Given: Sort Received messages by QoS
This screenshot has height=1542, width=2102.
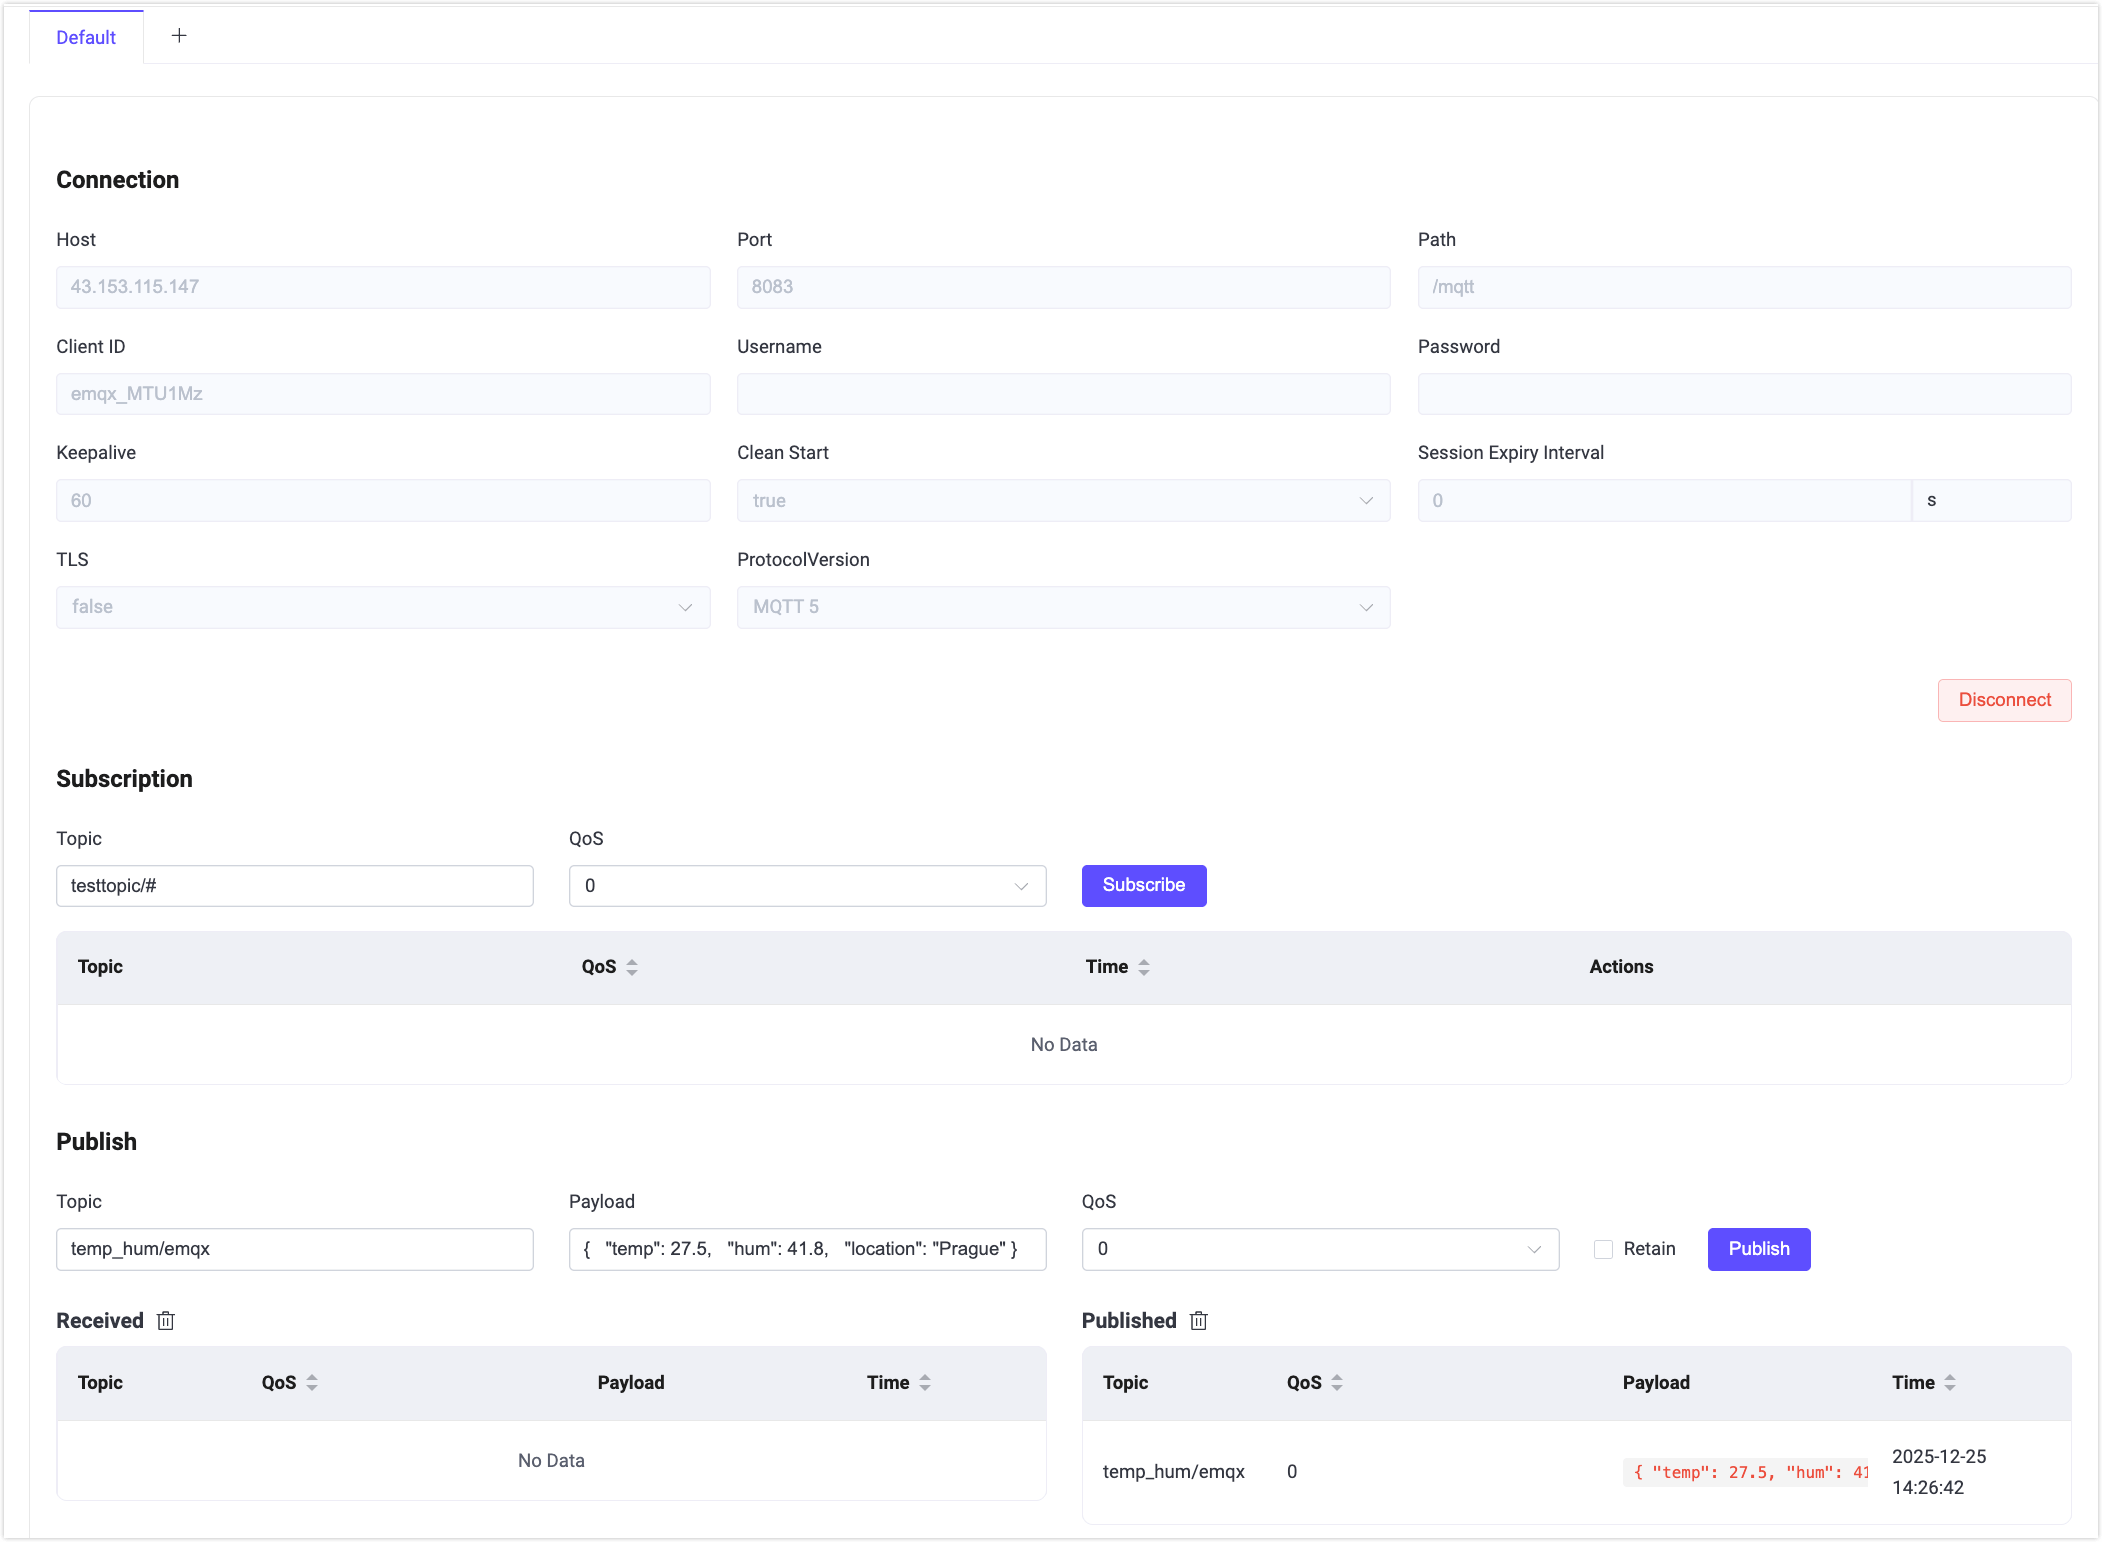Looking at the screenshot, I should (x=312, y=1382).
